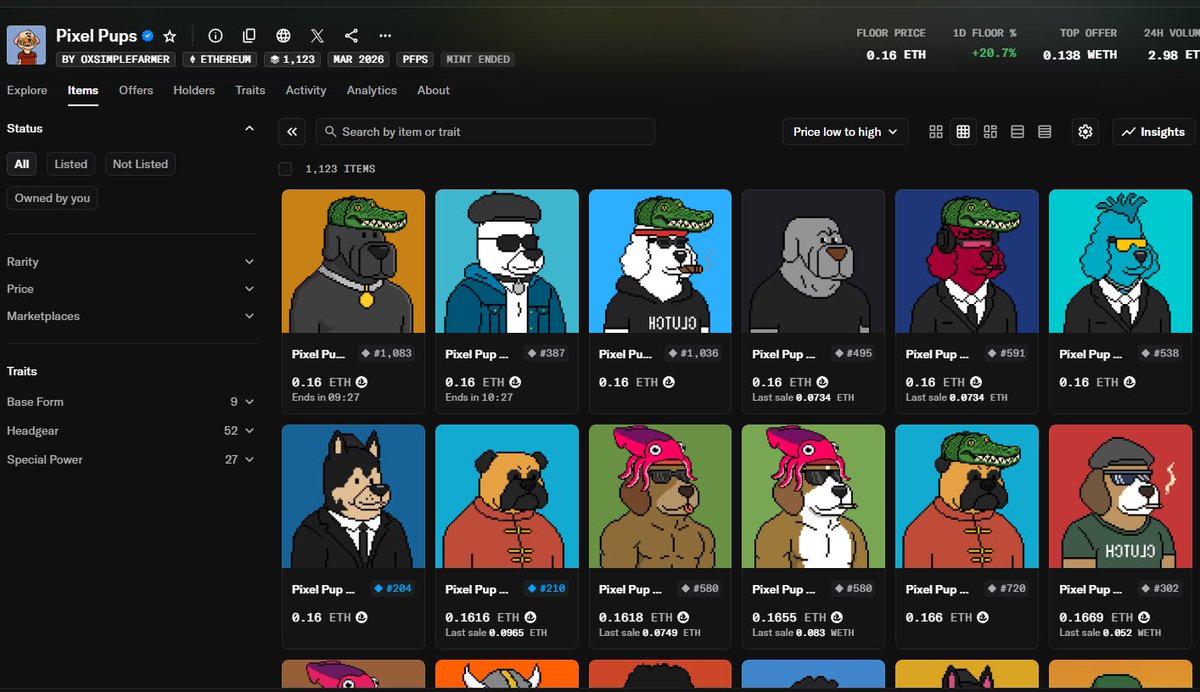Select the medium grid view icon
Viewport: 1200px width, 692px height.
pos(963,132)
